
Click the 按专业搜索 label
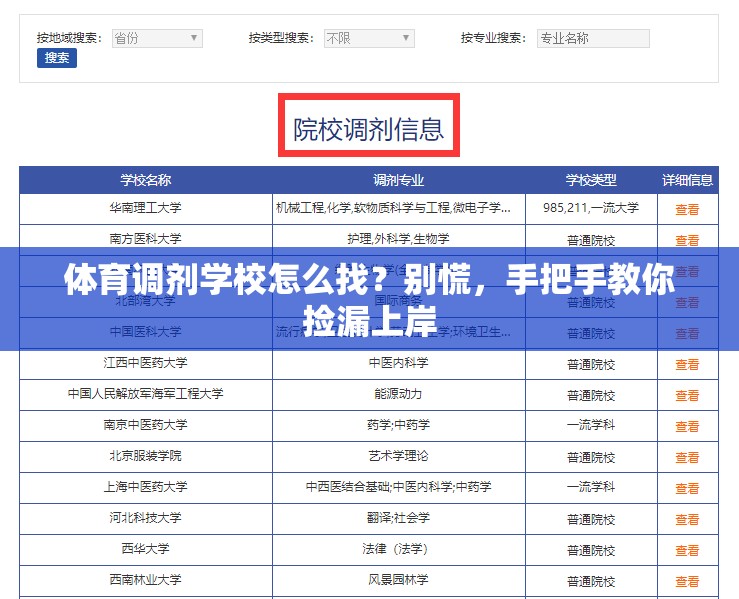coord(493,38)
